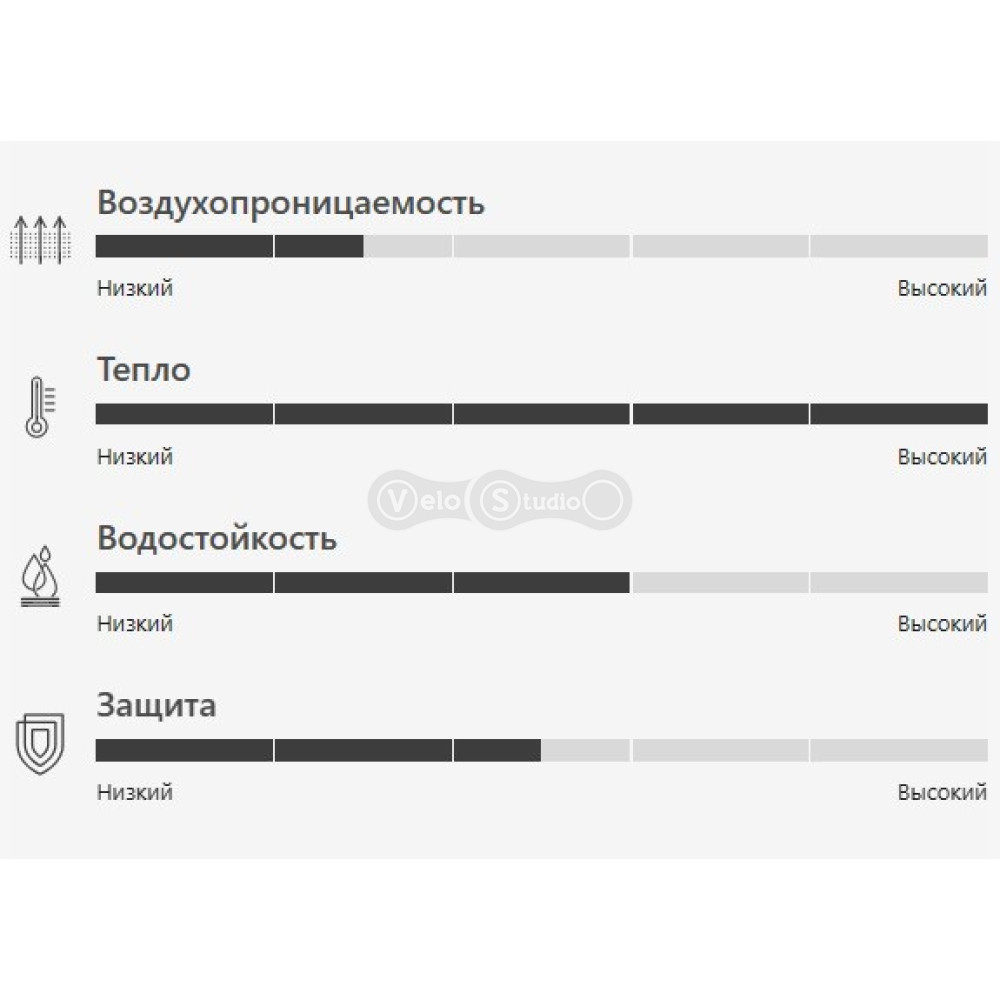The image size is (1000, 1000).
Task: Click the Воздухопроницаемость heading
Action: 291,204
